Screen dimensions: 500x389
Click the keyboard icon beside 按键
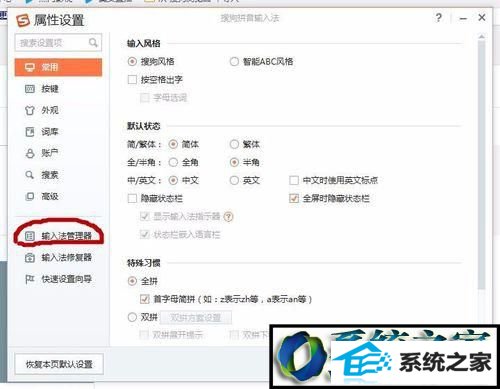tap(30, 89)
